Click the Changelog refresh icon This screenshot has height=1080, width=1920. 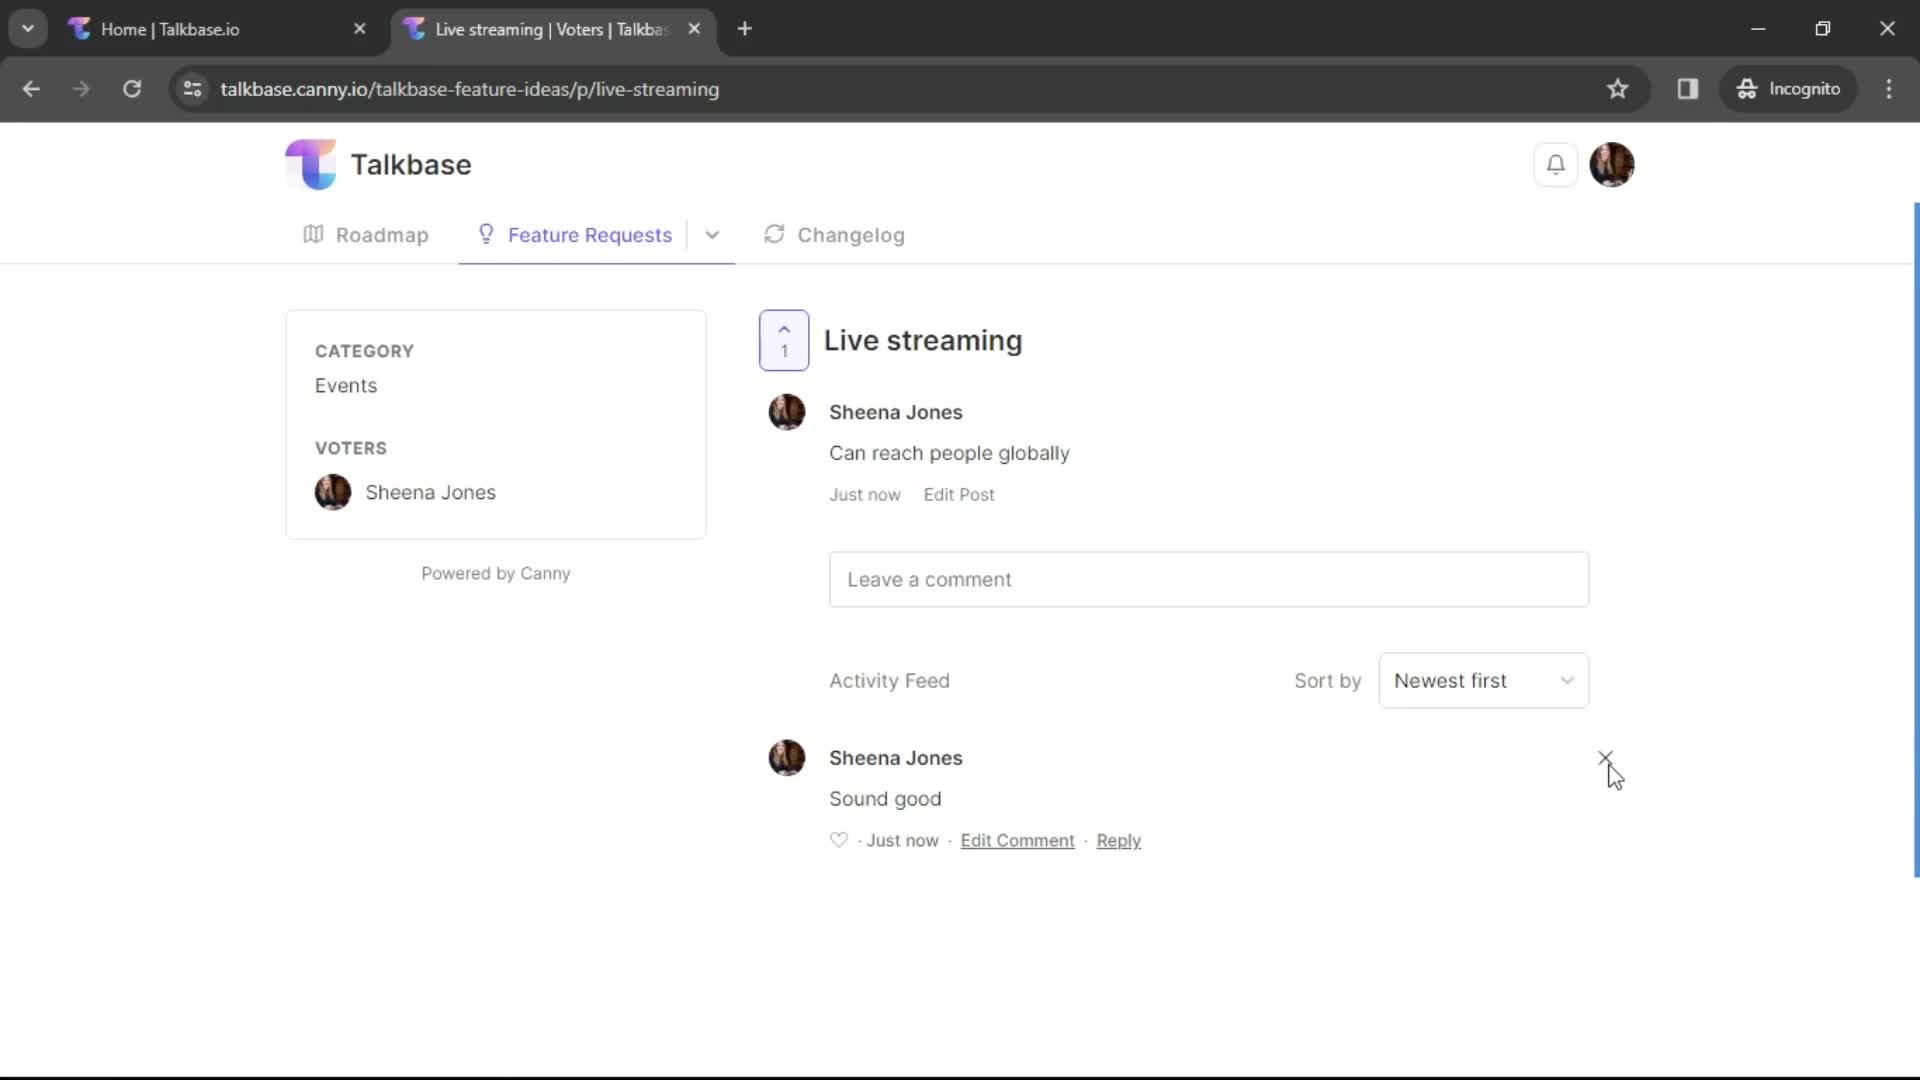[774, 234]
